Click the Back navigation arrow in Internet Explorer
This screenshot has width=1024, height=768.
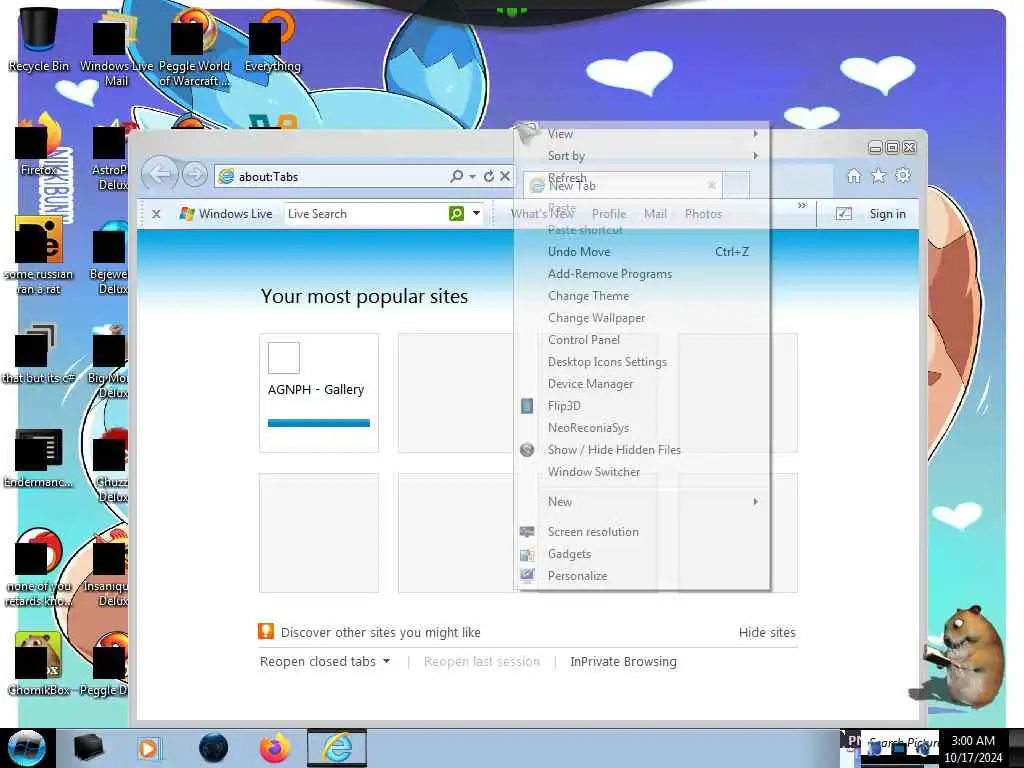coord(160,174)
